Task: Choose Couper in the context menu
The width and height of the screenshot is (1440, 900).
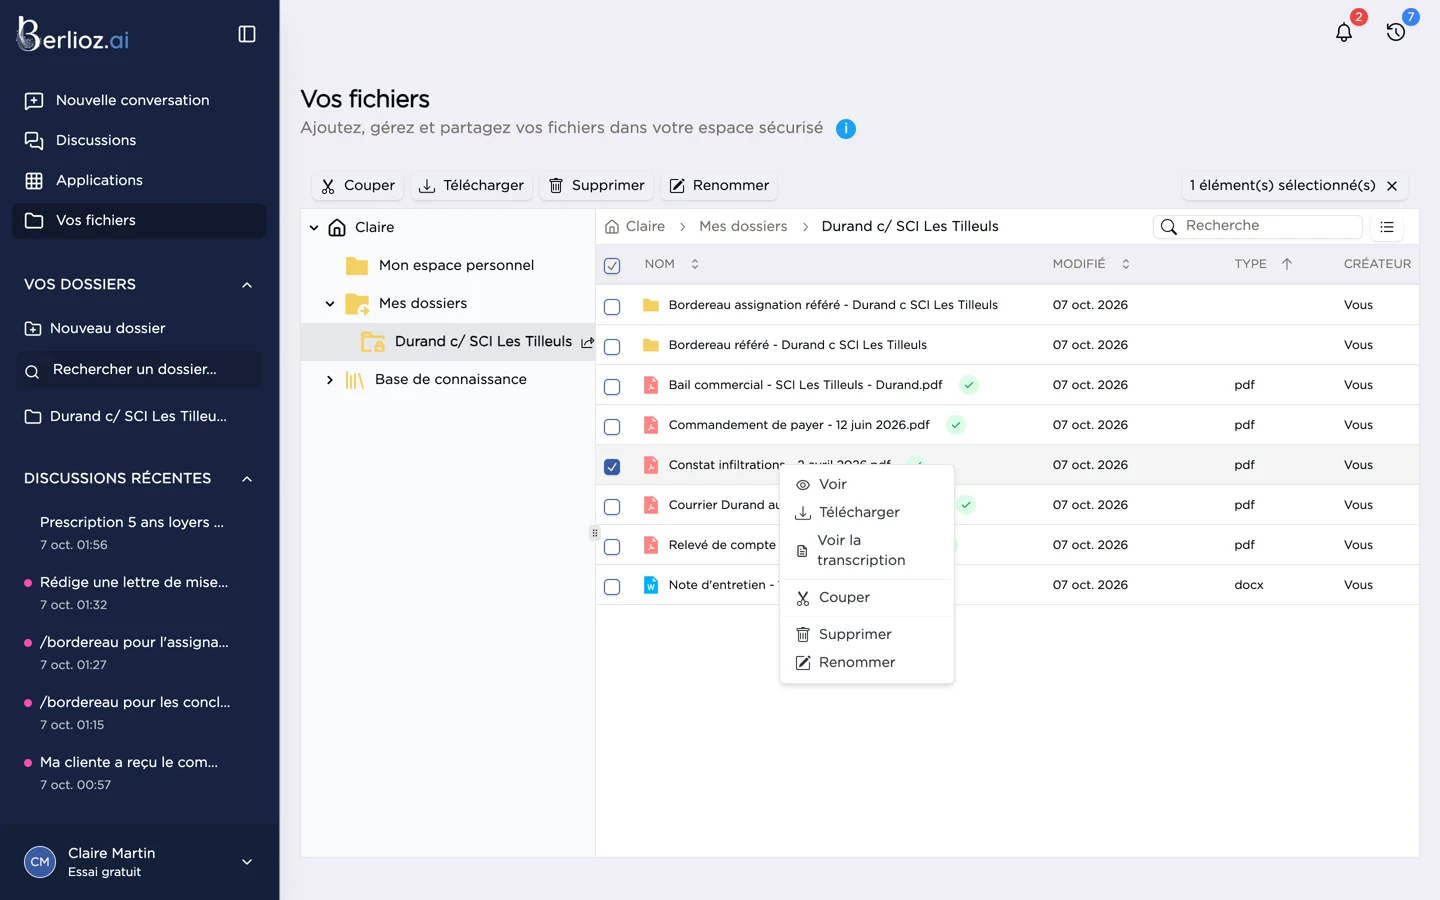Action: (866, 597)
